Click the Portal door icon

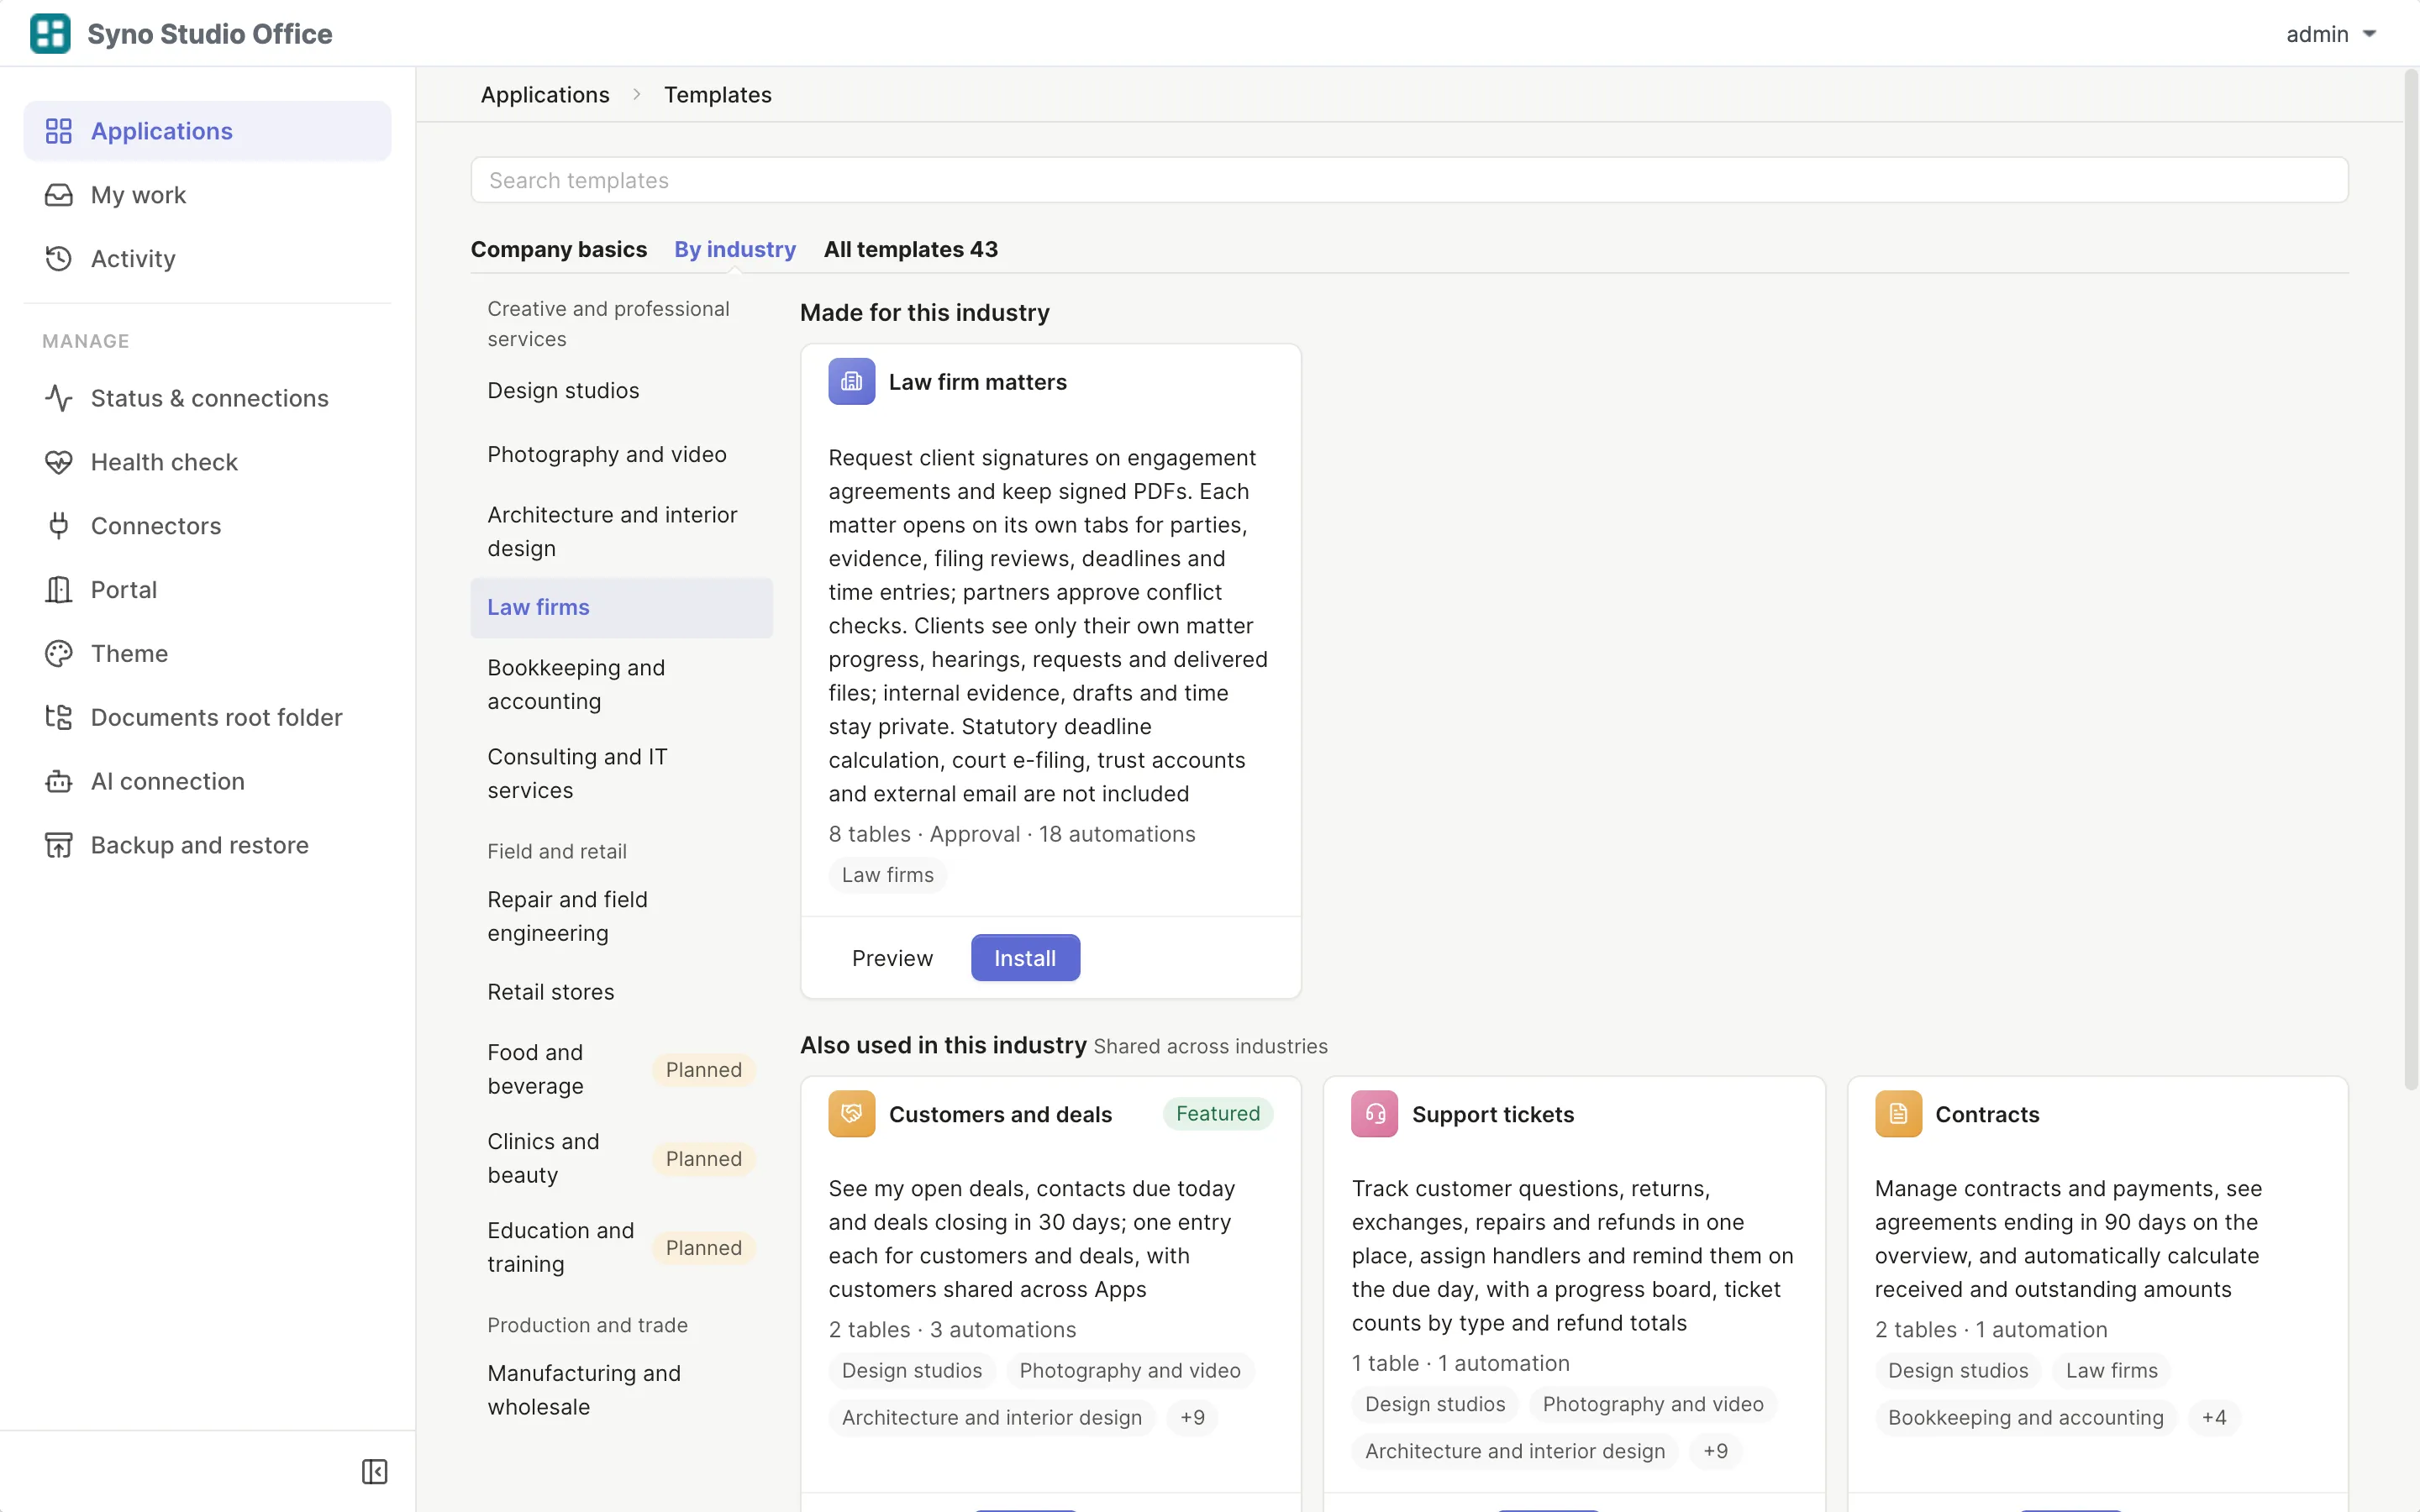coord(59,590)
